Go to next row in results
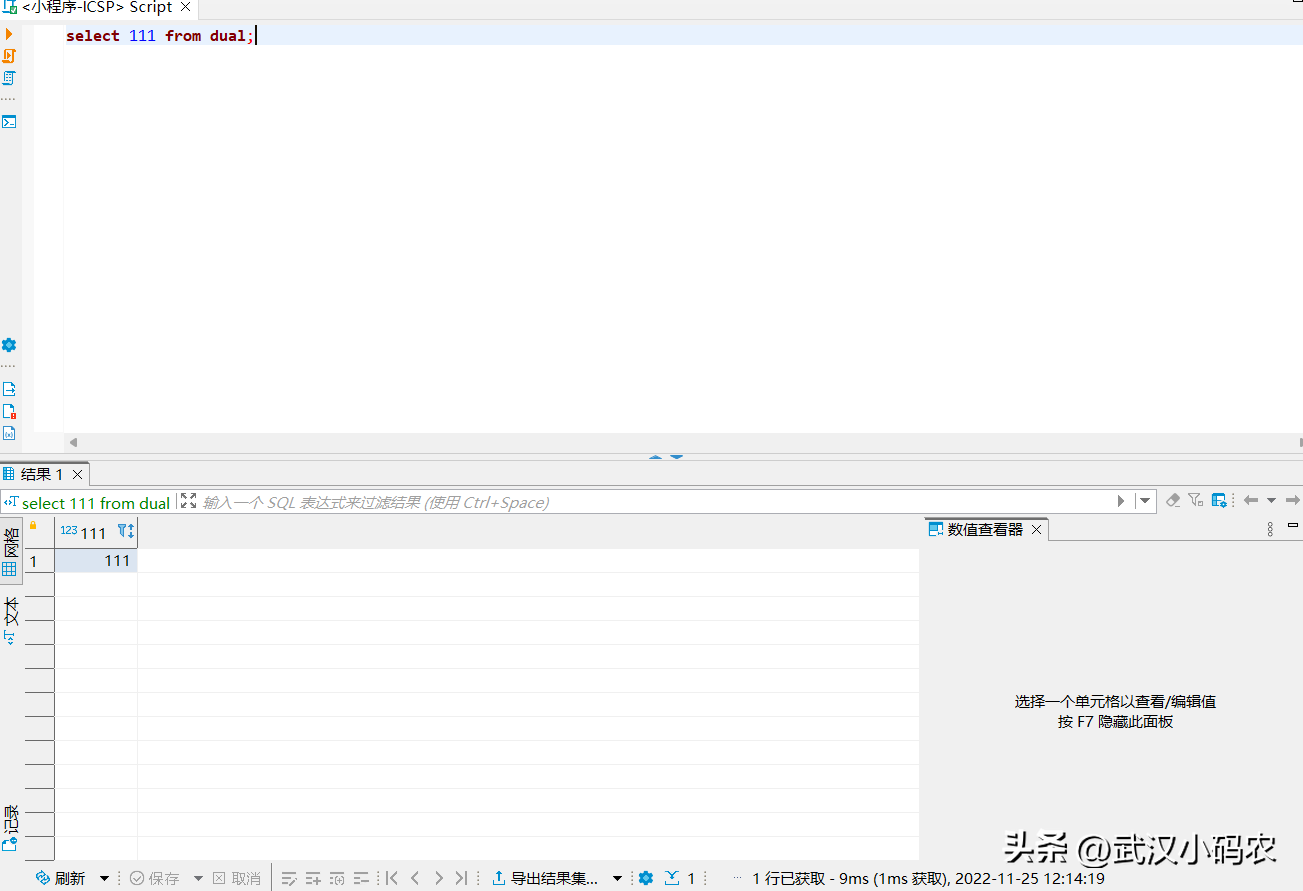 pos(438,878)
